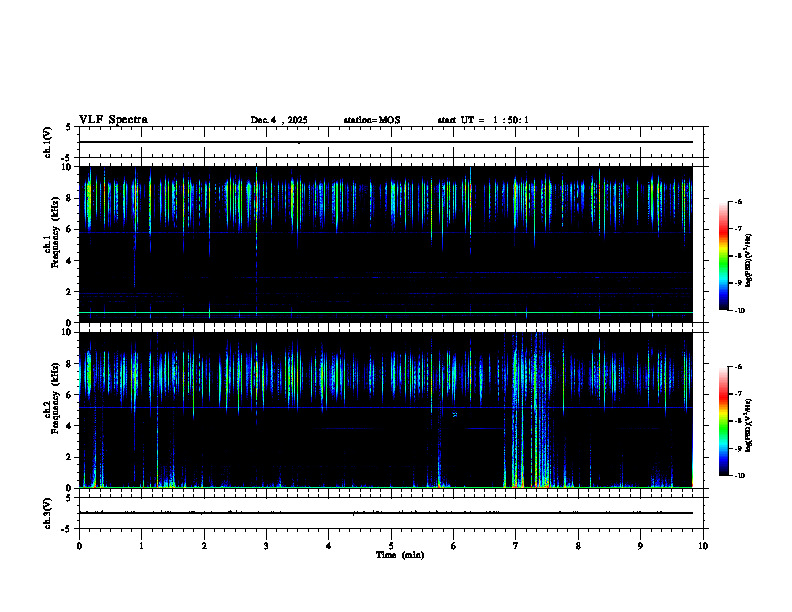The width and height of the screenshot is (792, 612).
Task: Click time axis tick label "2"
Action: 204,546
